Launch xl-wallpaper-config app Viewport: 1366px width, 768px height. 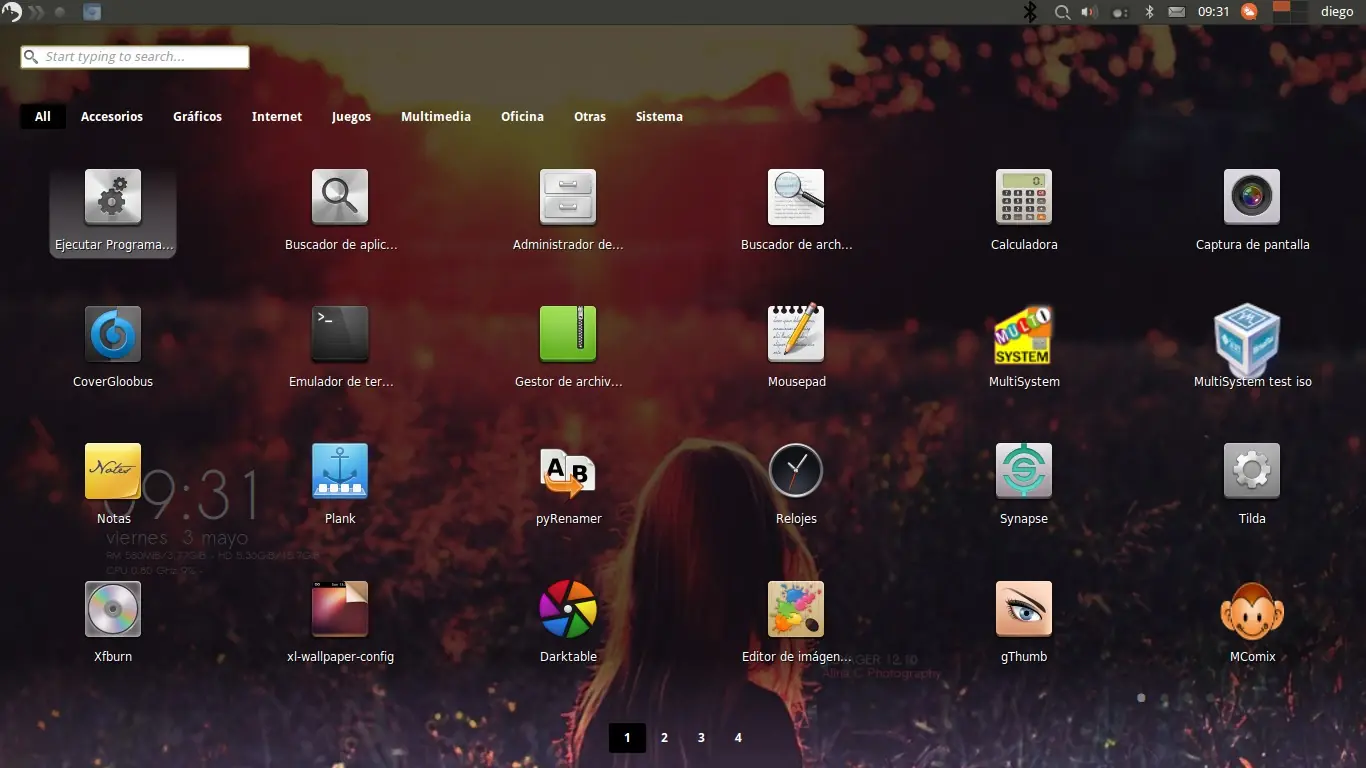coord(340,609)
